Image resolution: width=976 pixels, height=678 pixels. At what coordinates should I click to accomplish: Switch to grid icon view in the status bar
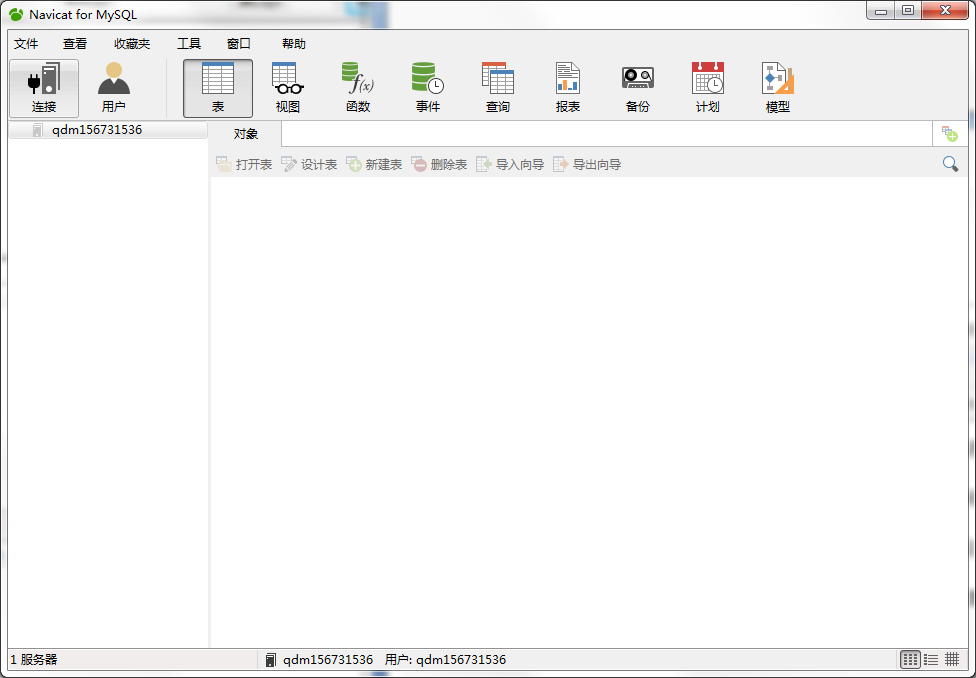coord(910,659)
